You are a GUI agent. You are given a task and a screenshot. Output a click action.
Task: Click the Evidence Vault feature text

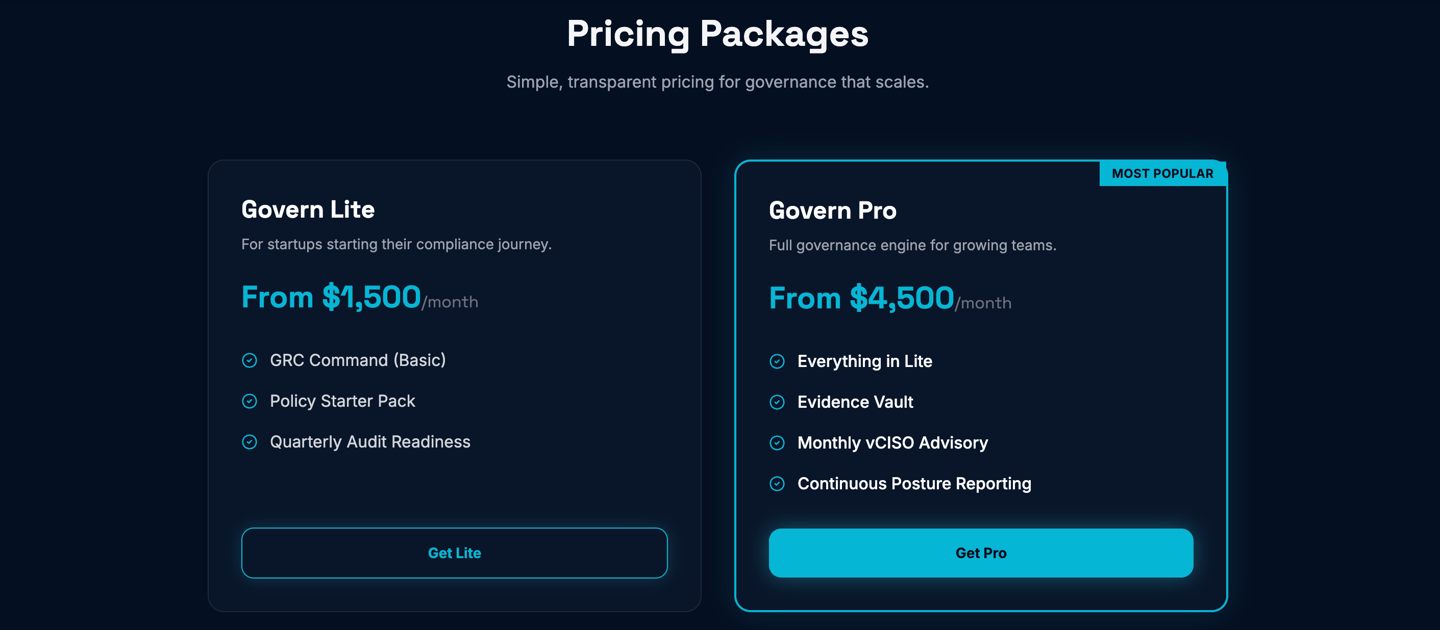point(855,402)
